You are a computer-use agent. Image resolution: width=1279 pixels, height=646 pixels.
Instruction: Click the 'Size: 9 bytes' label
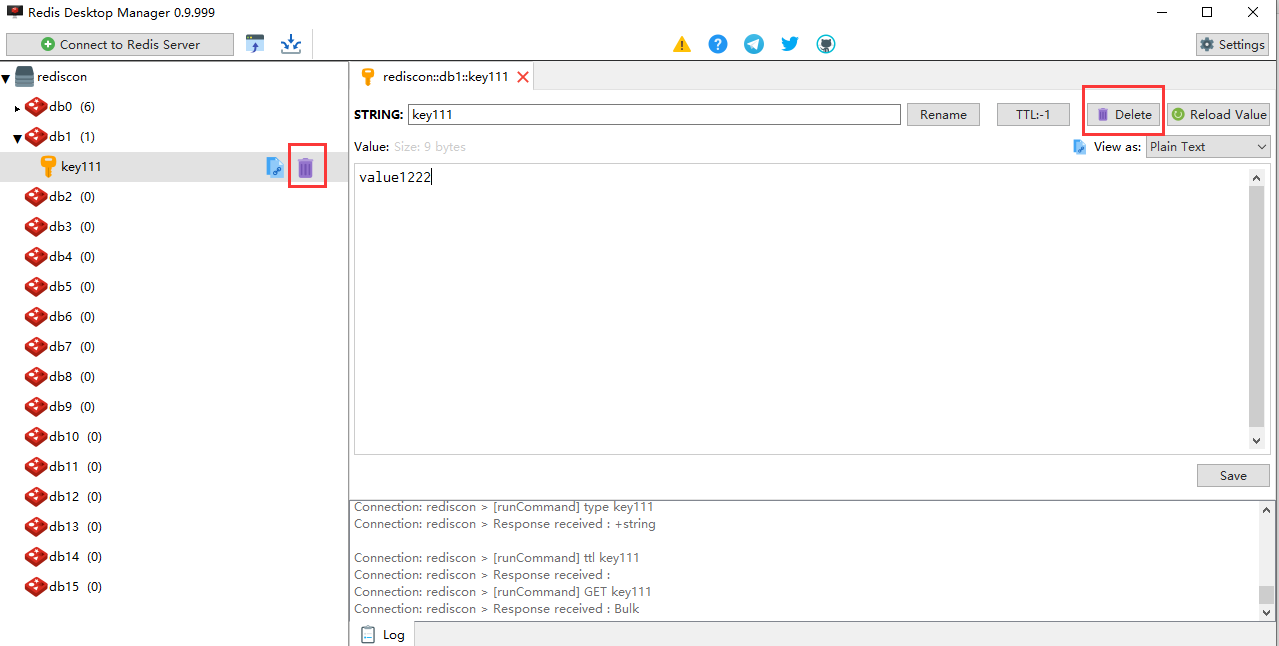point(429,147)
